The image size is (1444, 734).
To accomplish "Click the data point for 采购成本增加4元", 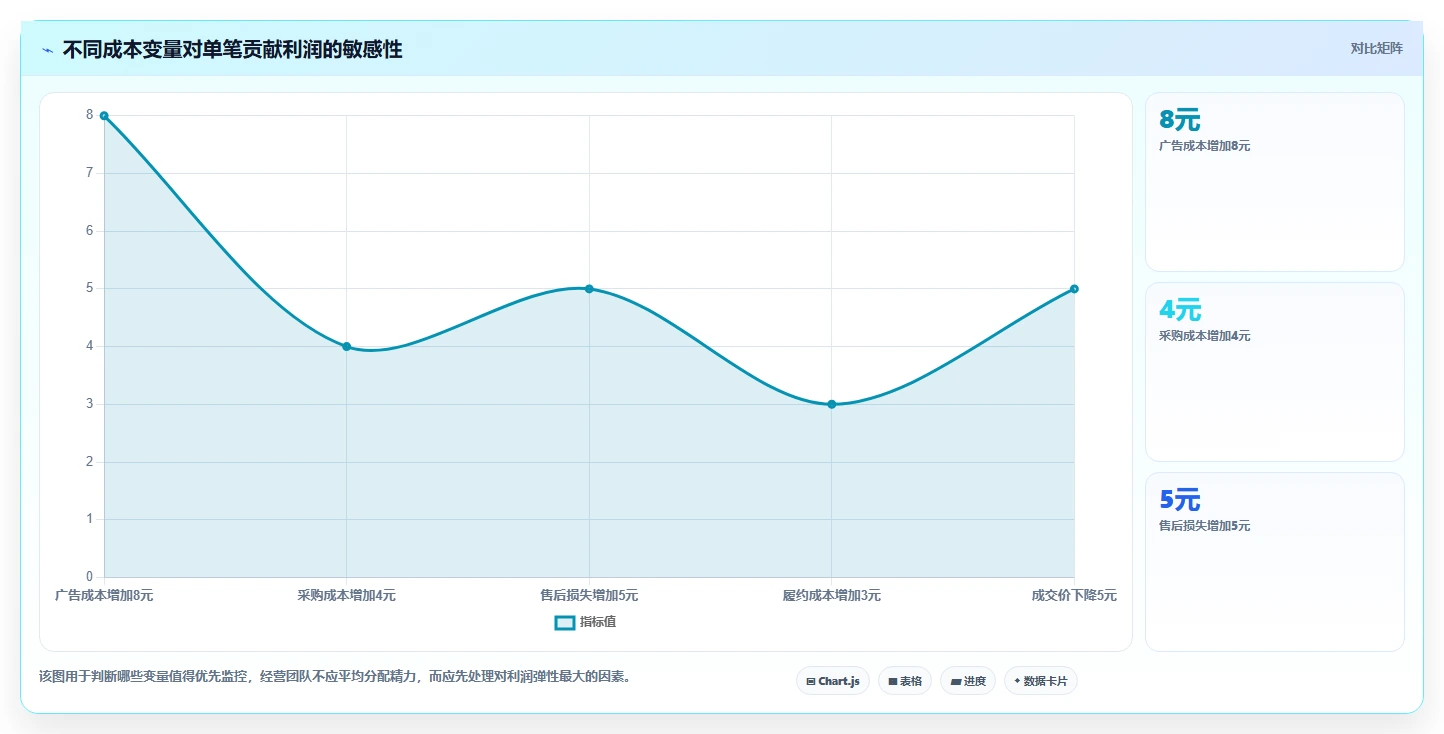I will click(x=346, y=347).
